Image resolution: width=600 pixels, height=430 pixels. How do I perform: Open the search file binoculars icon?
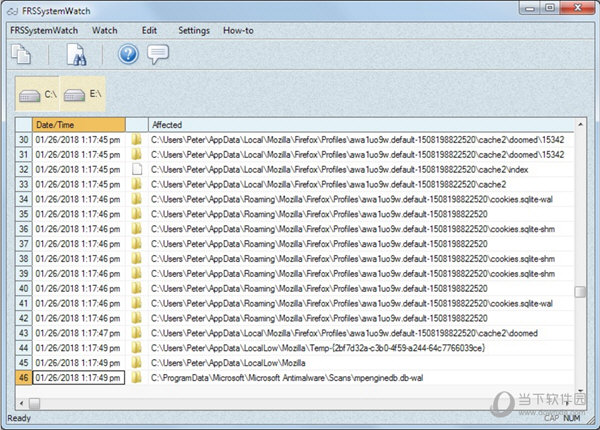tap(76, 54)
